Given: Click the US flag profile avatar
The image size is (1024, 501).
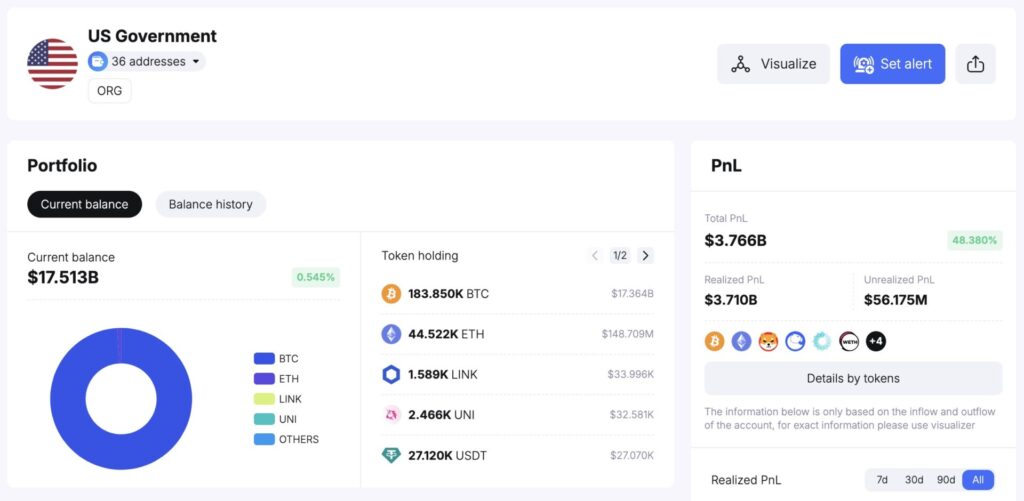Looking at the screenshot, I should tap(52, 64).
